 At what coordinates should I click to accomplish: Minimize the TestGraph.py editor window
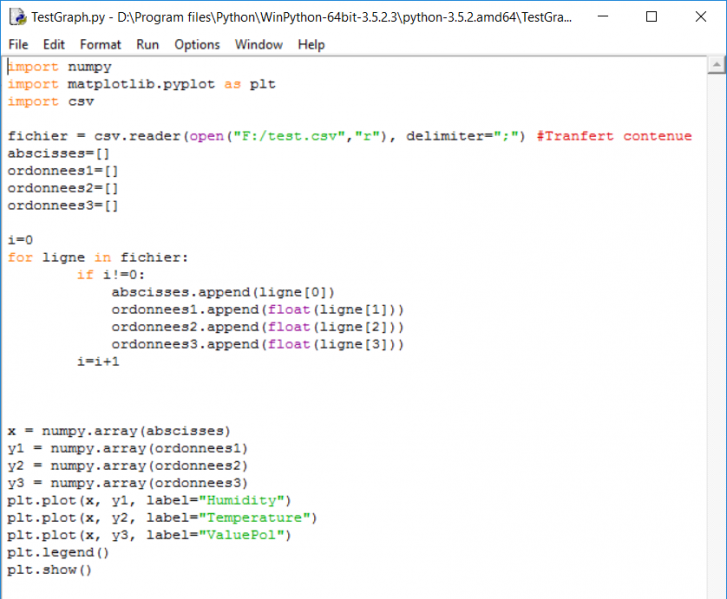pos(607,17)
